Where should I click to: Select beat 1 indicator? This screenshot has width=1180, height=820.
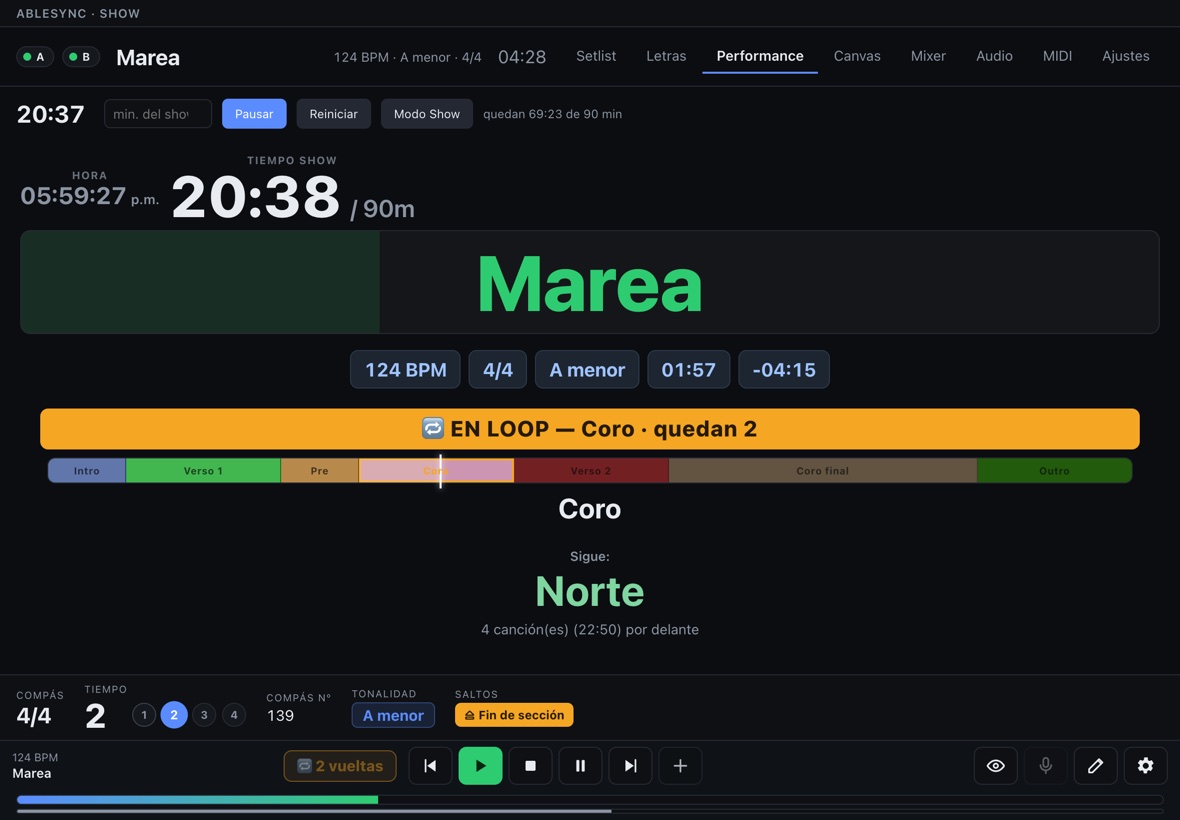click(144, 715)
